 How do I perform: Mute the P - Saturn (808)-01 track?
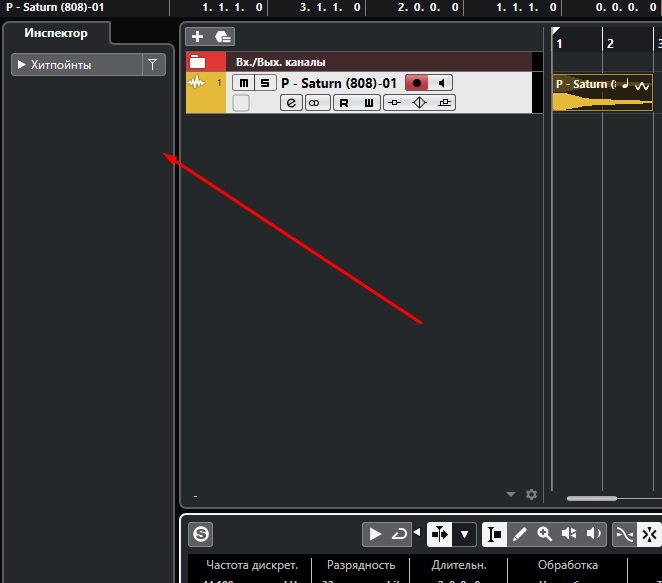click(x=244, y=83)
